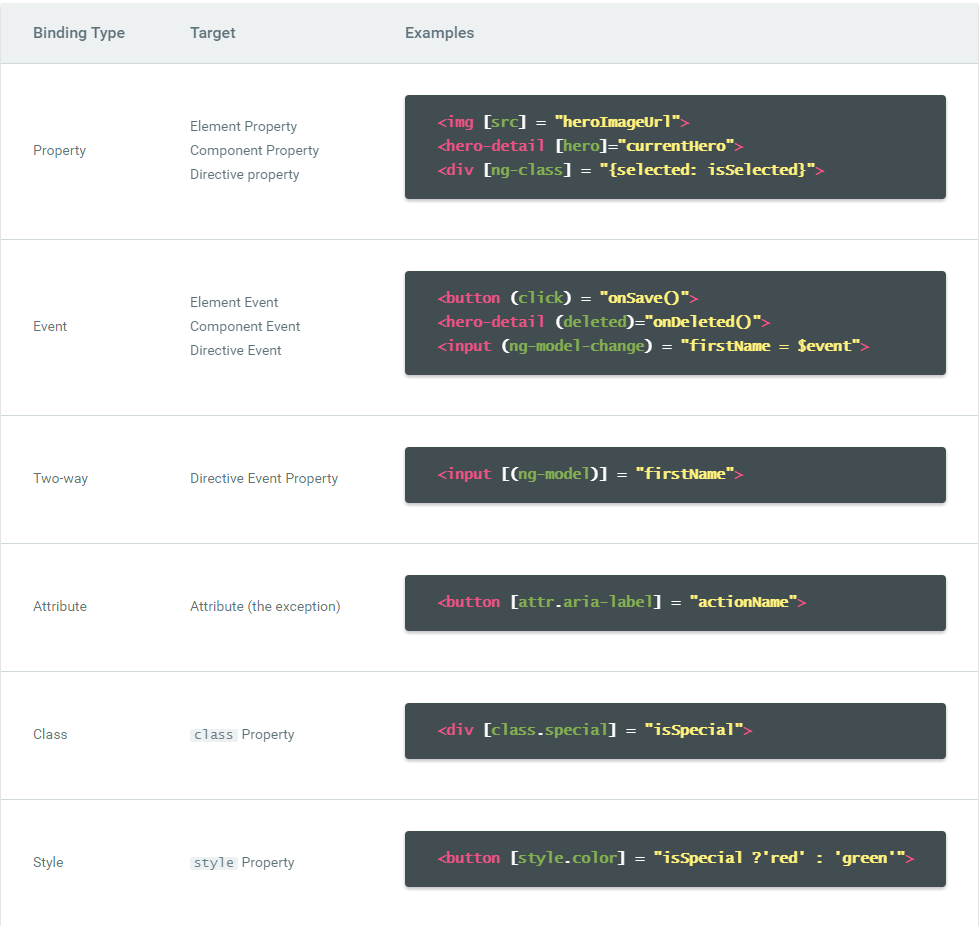979x926 pixels.
Task: Click "Attribute (the exception)" target text
Action: (265, 607)
